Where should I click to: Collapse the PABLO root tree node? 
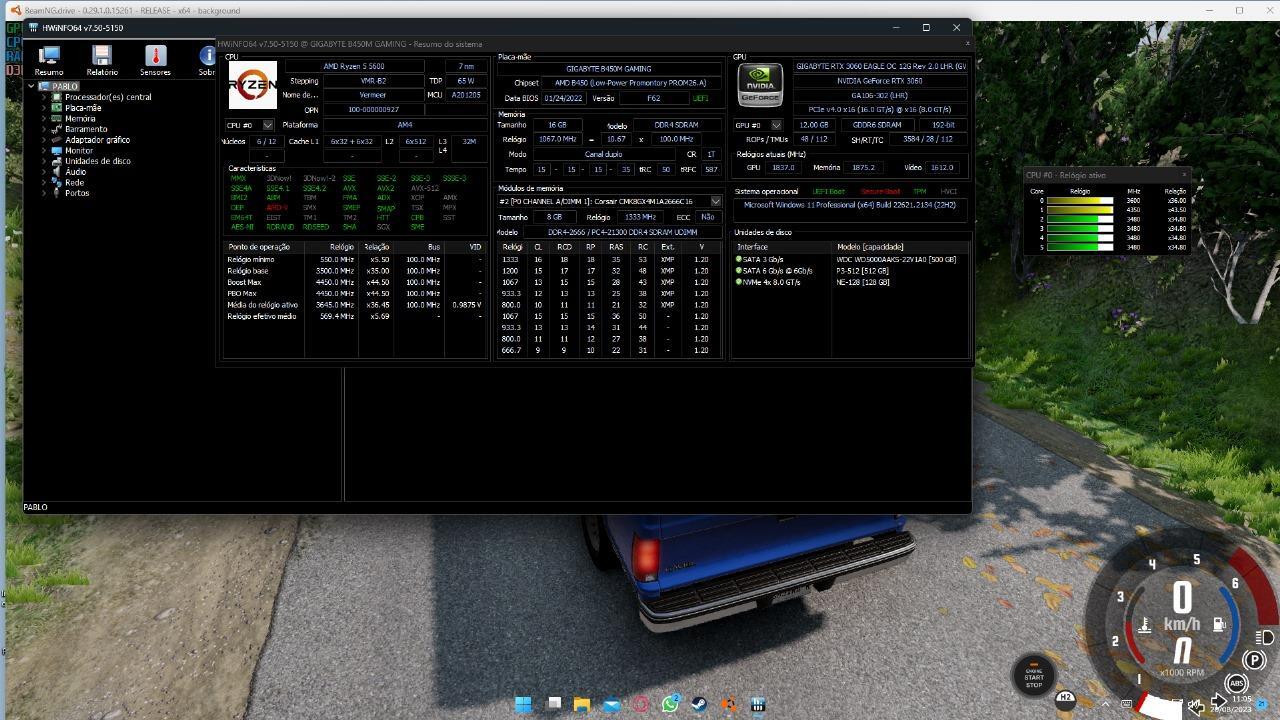(x=32, y=86)
